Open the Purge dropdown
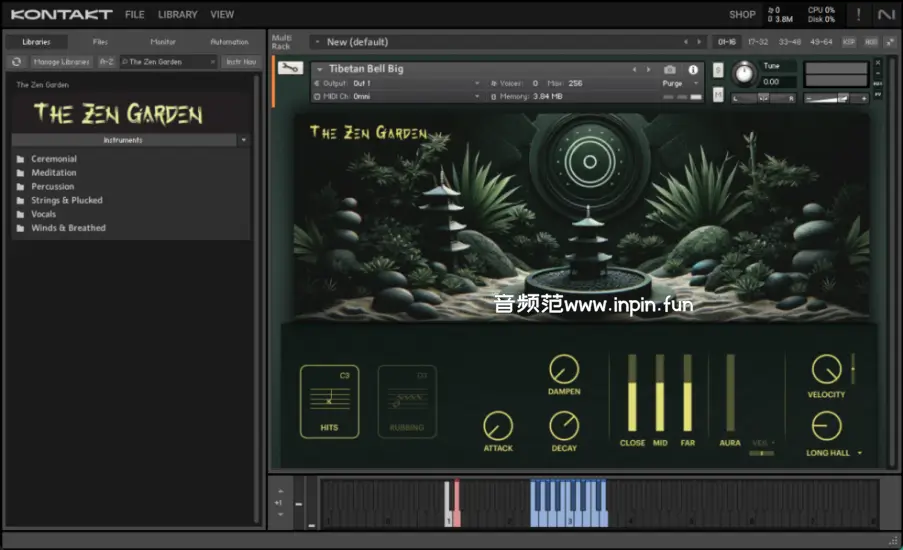Screen dimensions: 903x550 tap(680, 84)
